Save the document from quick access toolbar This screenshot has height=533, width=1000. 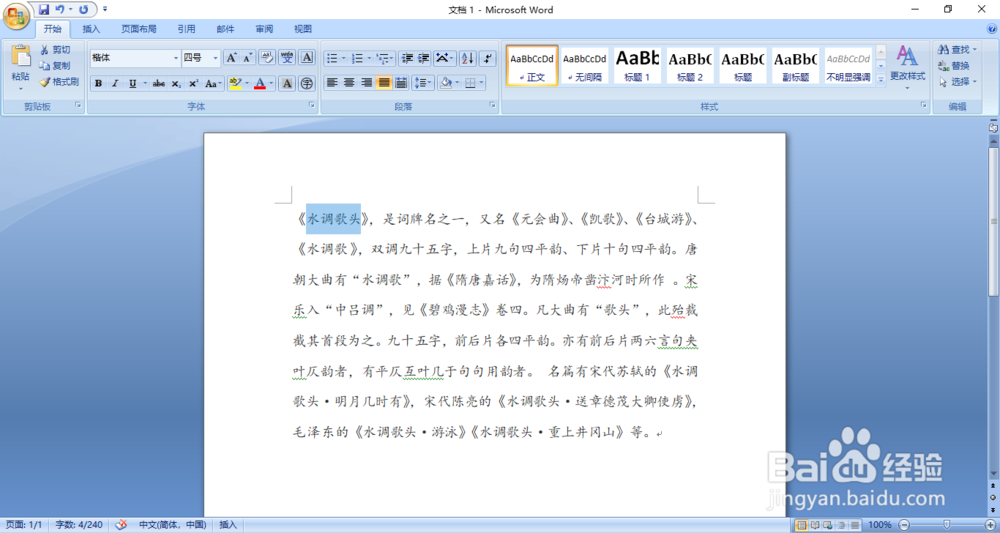click(44, 10)
